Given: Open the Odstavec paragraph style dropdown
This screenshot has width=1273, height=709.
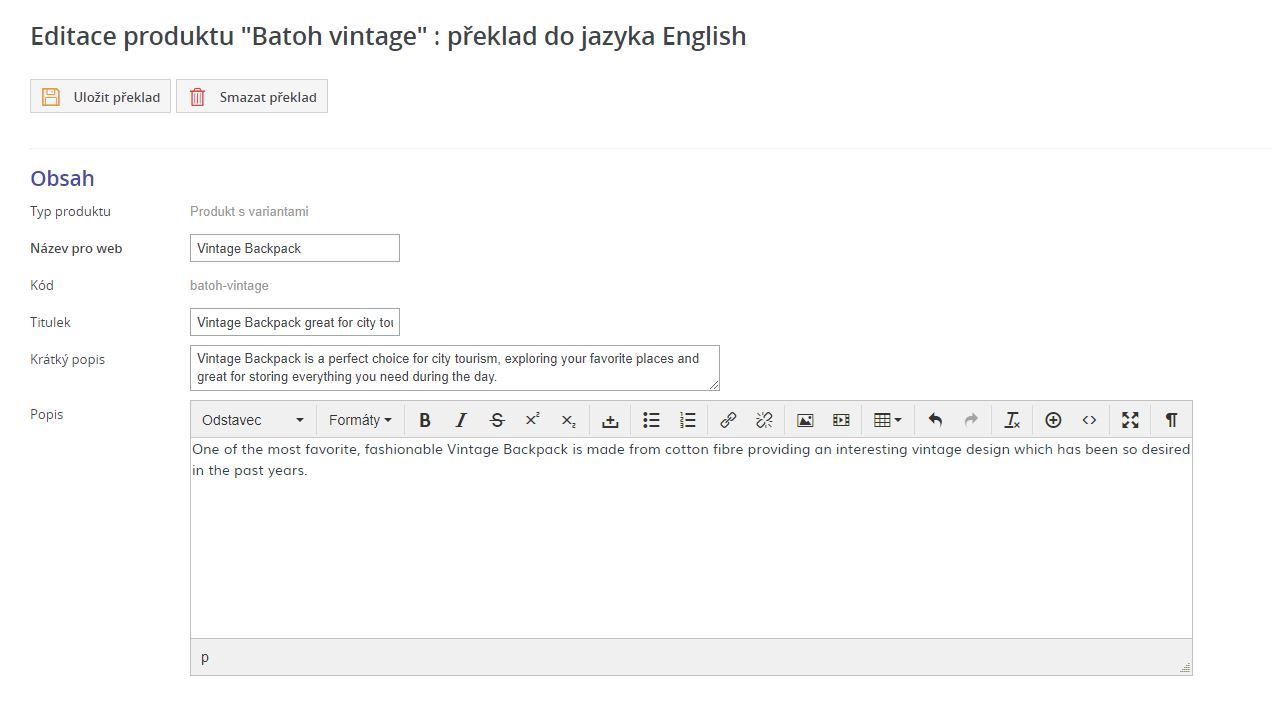Looking at the screenshot, I should coord(253,420).
